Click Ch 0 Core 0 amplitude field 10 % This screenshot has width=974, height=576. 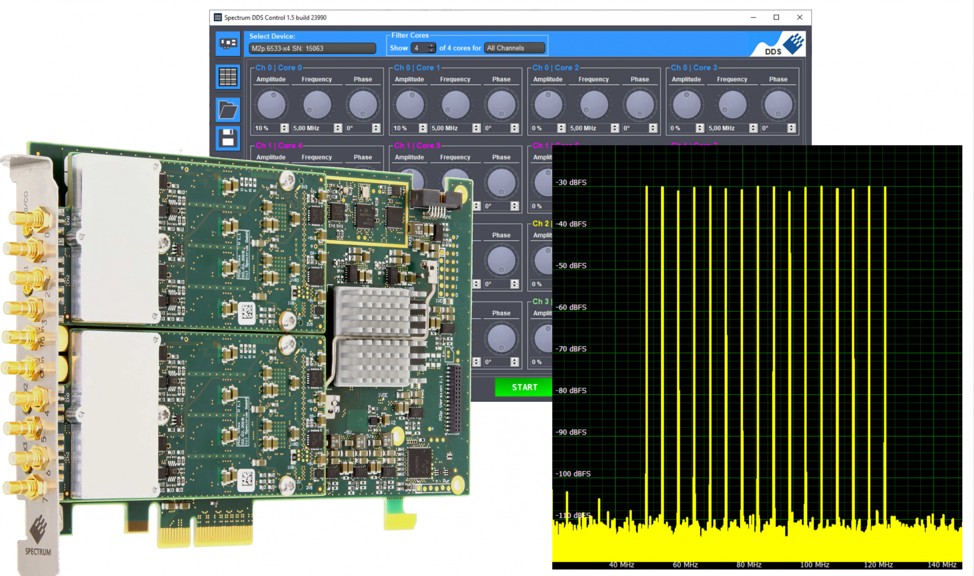(266, 128)
